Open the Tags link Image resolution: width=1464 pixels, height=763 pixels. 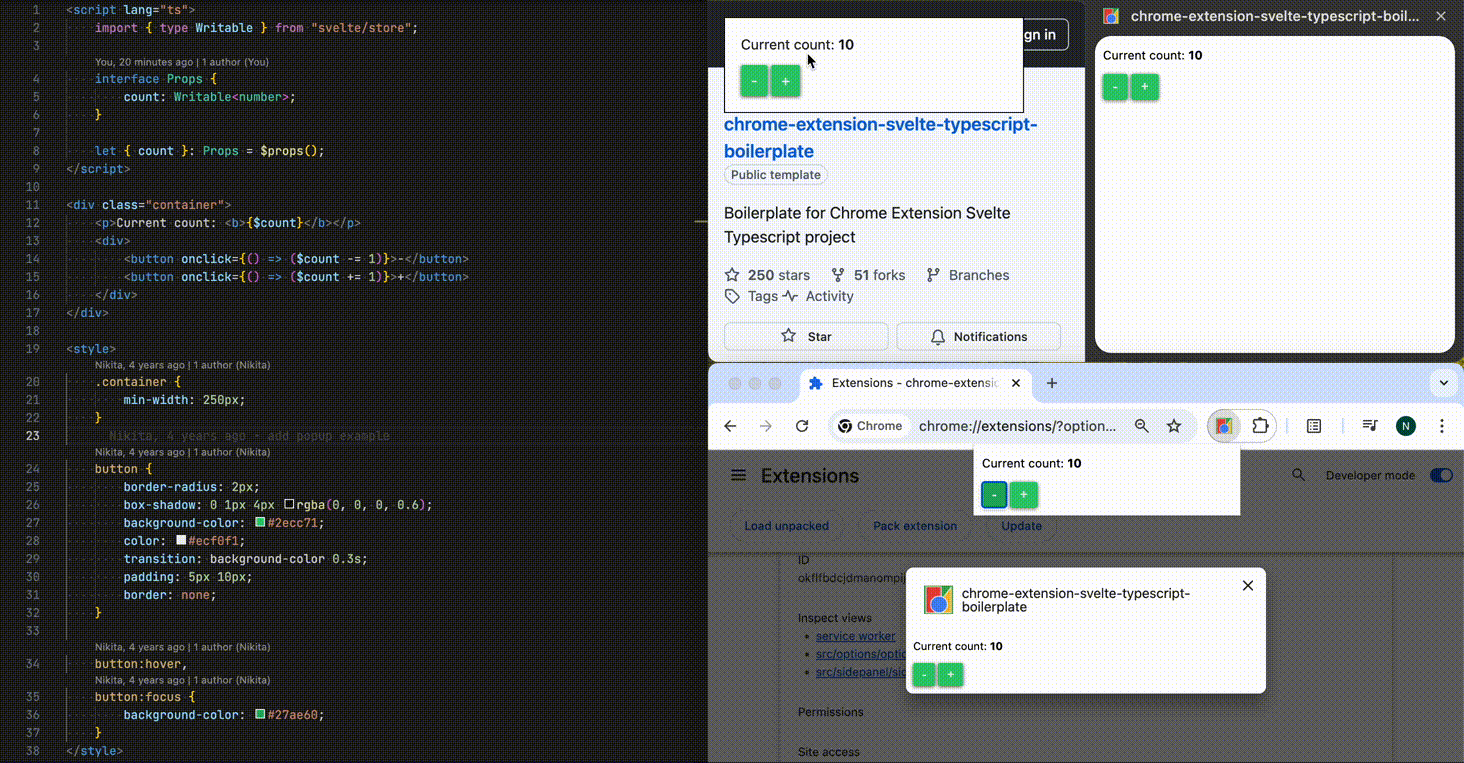(763, 296)
